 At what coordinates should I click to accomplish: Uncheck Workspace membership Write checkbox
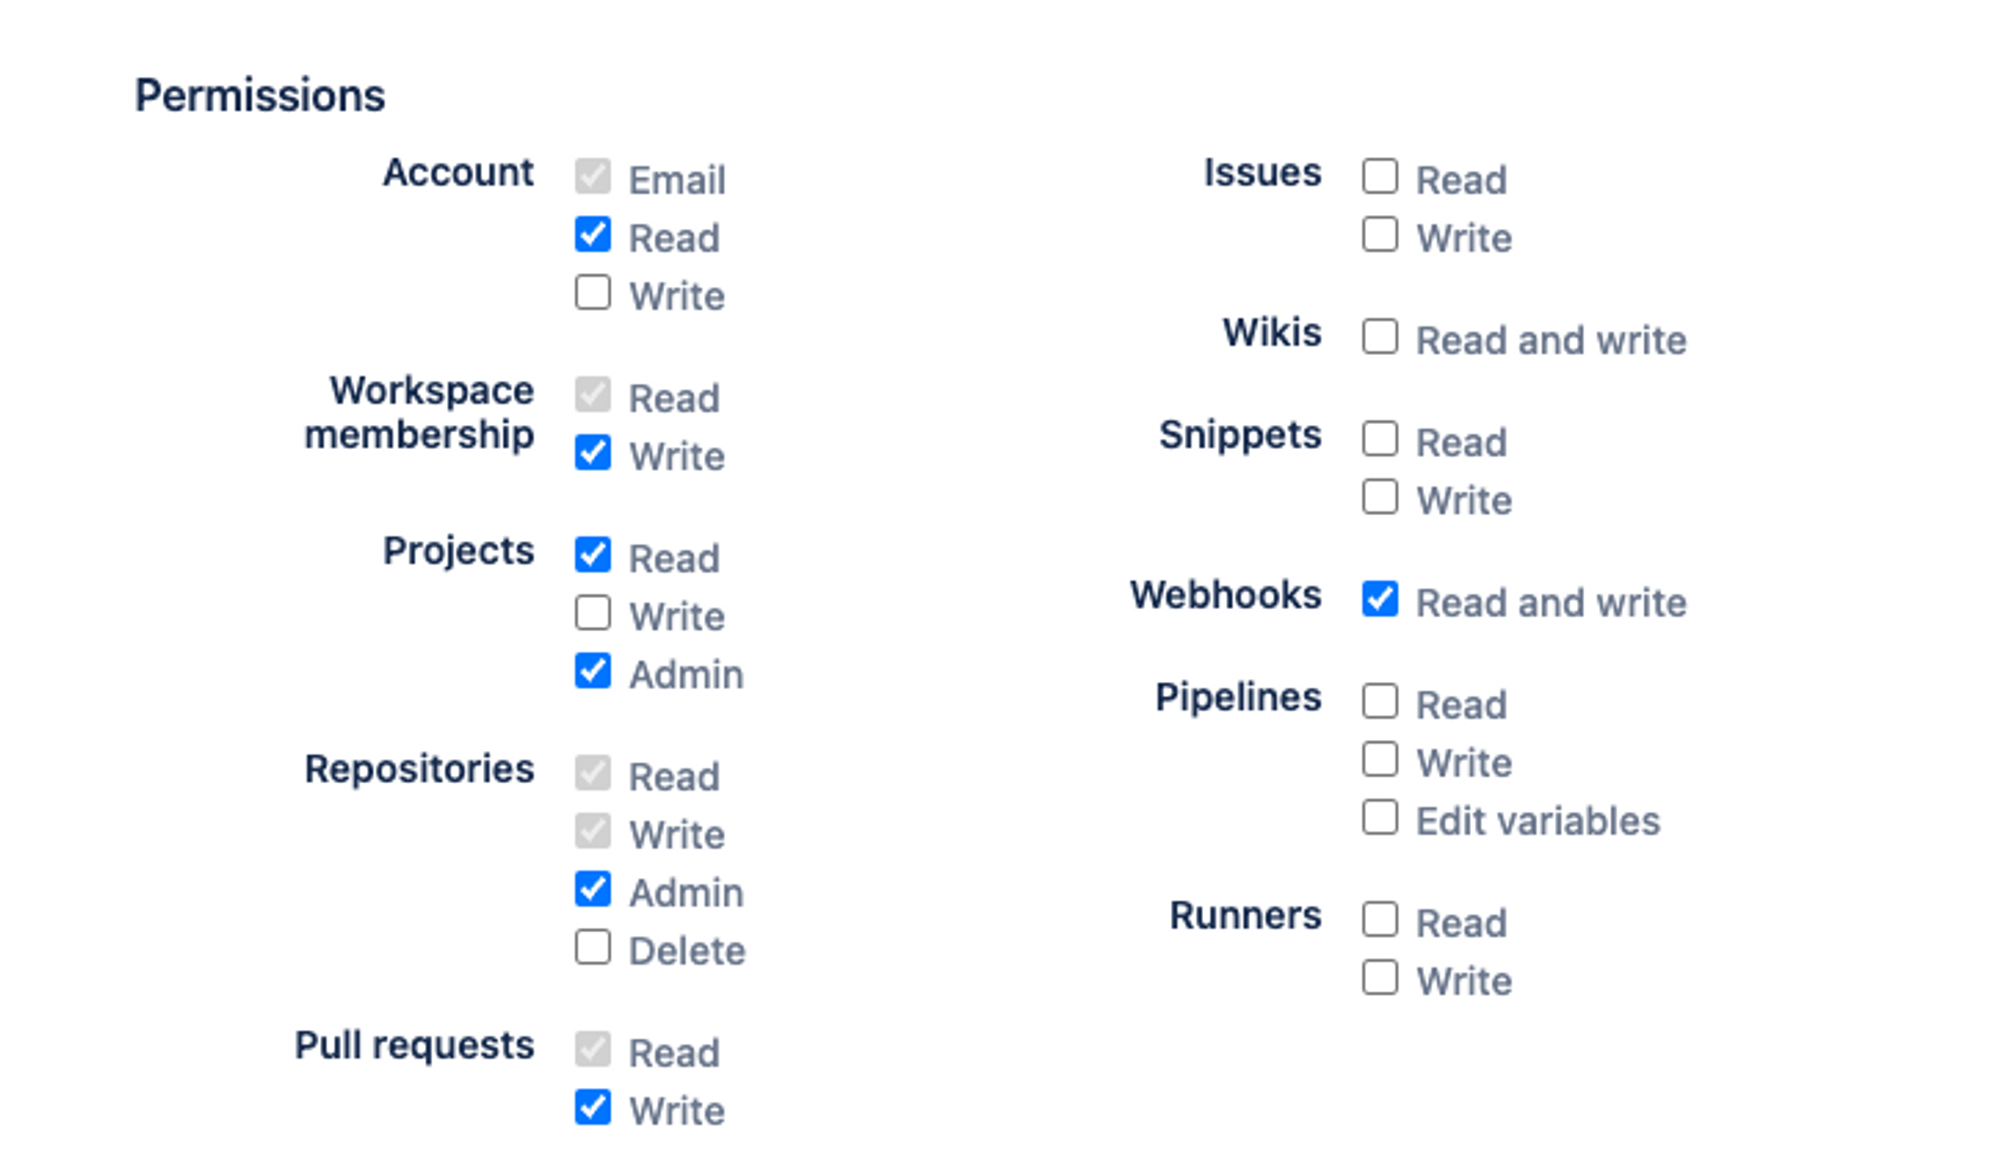(593, 453)
